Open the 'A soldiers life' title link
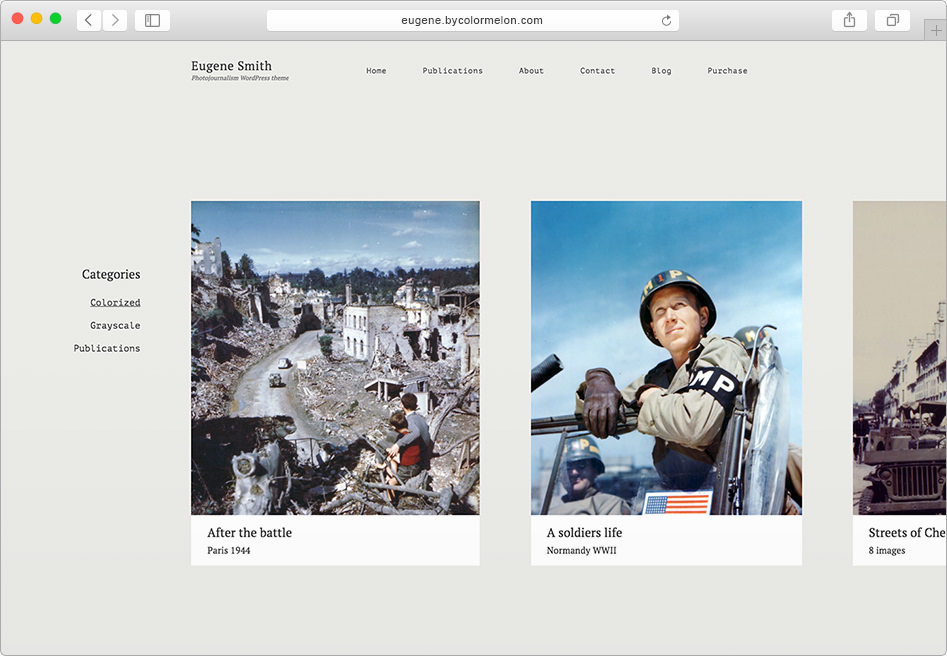 584,532
